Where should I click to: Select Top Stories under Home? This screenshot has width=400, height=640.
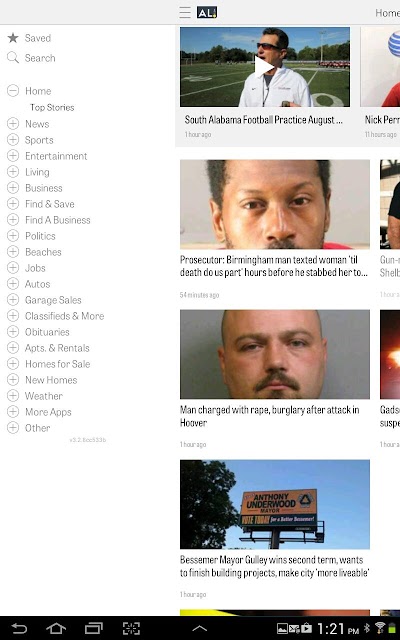(x=52, y=107)
